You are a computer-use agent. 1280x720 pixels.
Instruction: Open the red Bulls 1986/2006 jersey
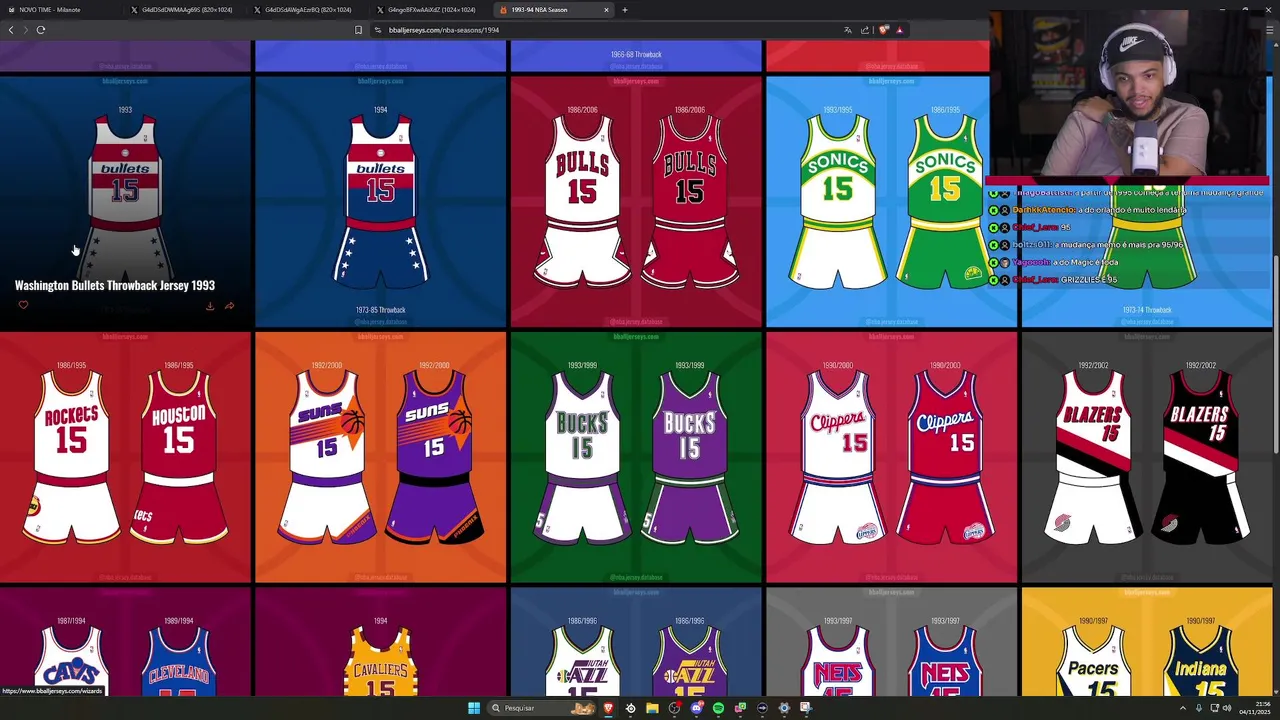(690, 200)
